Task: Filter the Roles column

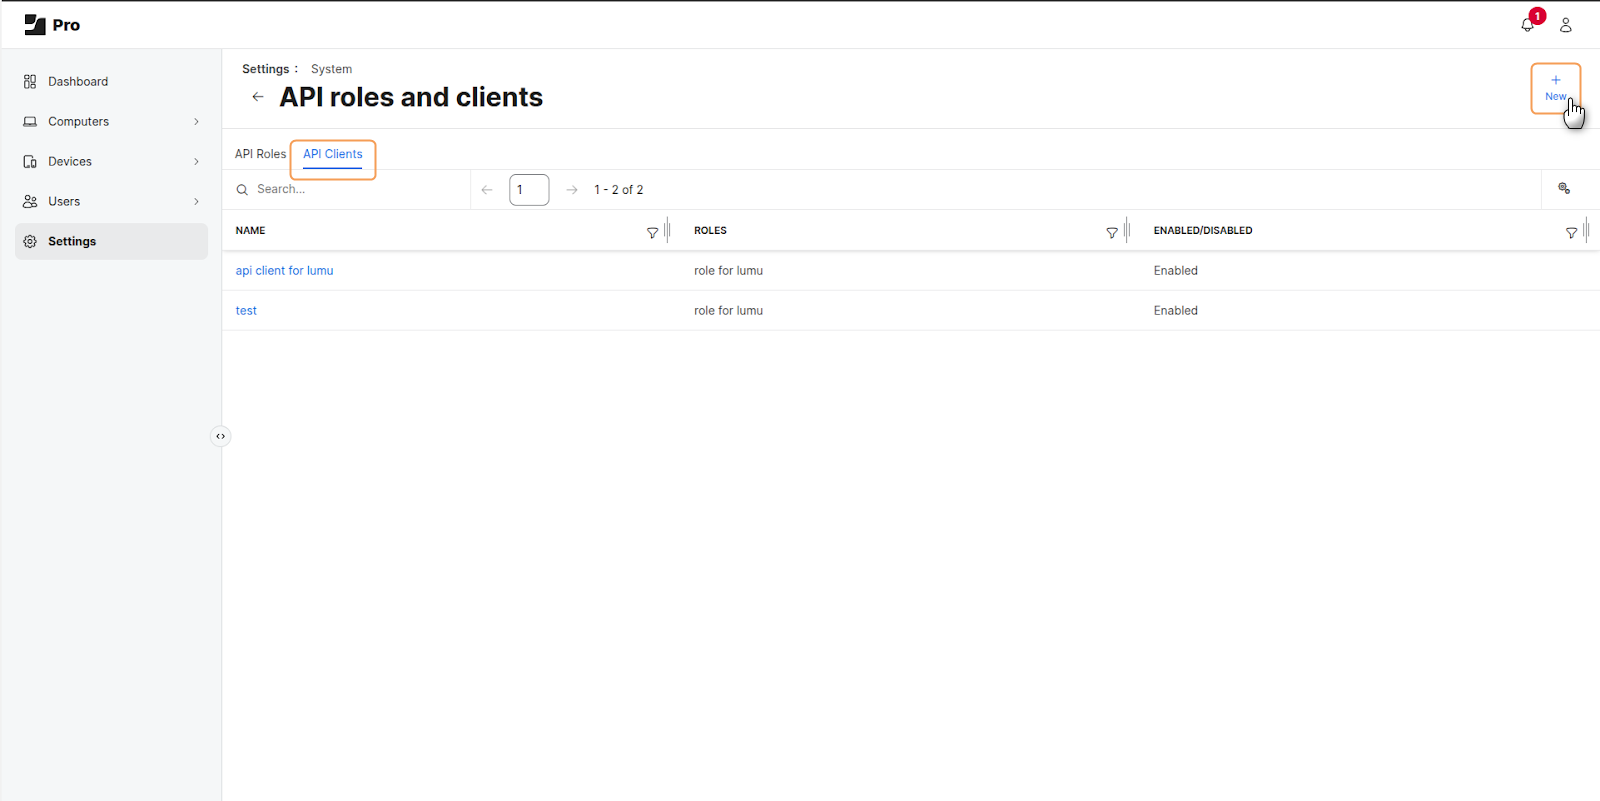Action: 1111,232
